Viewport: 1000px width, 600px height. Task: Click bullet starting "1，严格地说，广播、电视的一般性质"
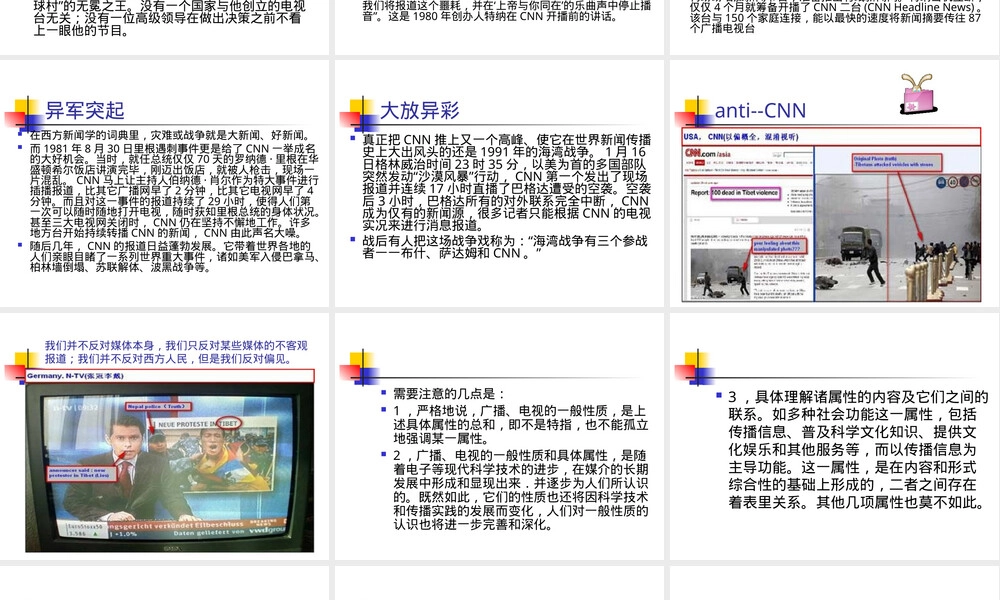point(520,425)
